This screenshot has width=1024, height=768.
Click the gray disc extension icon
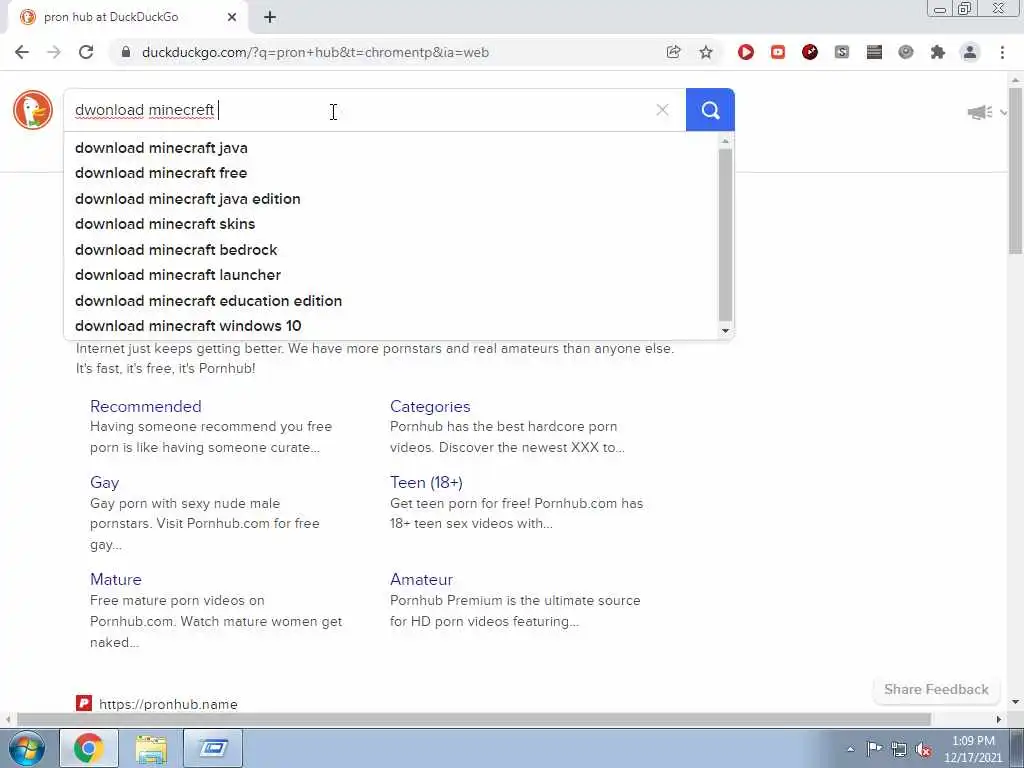[x=906, y=52]
